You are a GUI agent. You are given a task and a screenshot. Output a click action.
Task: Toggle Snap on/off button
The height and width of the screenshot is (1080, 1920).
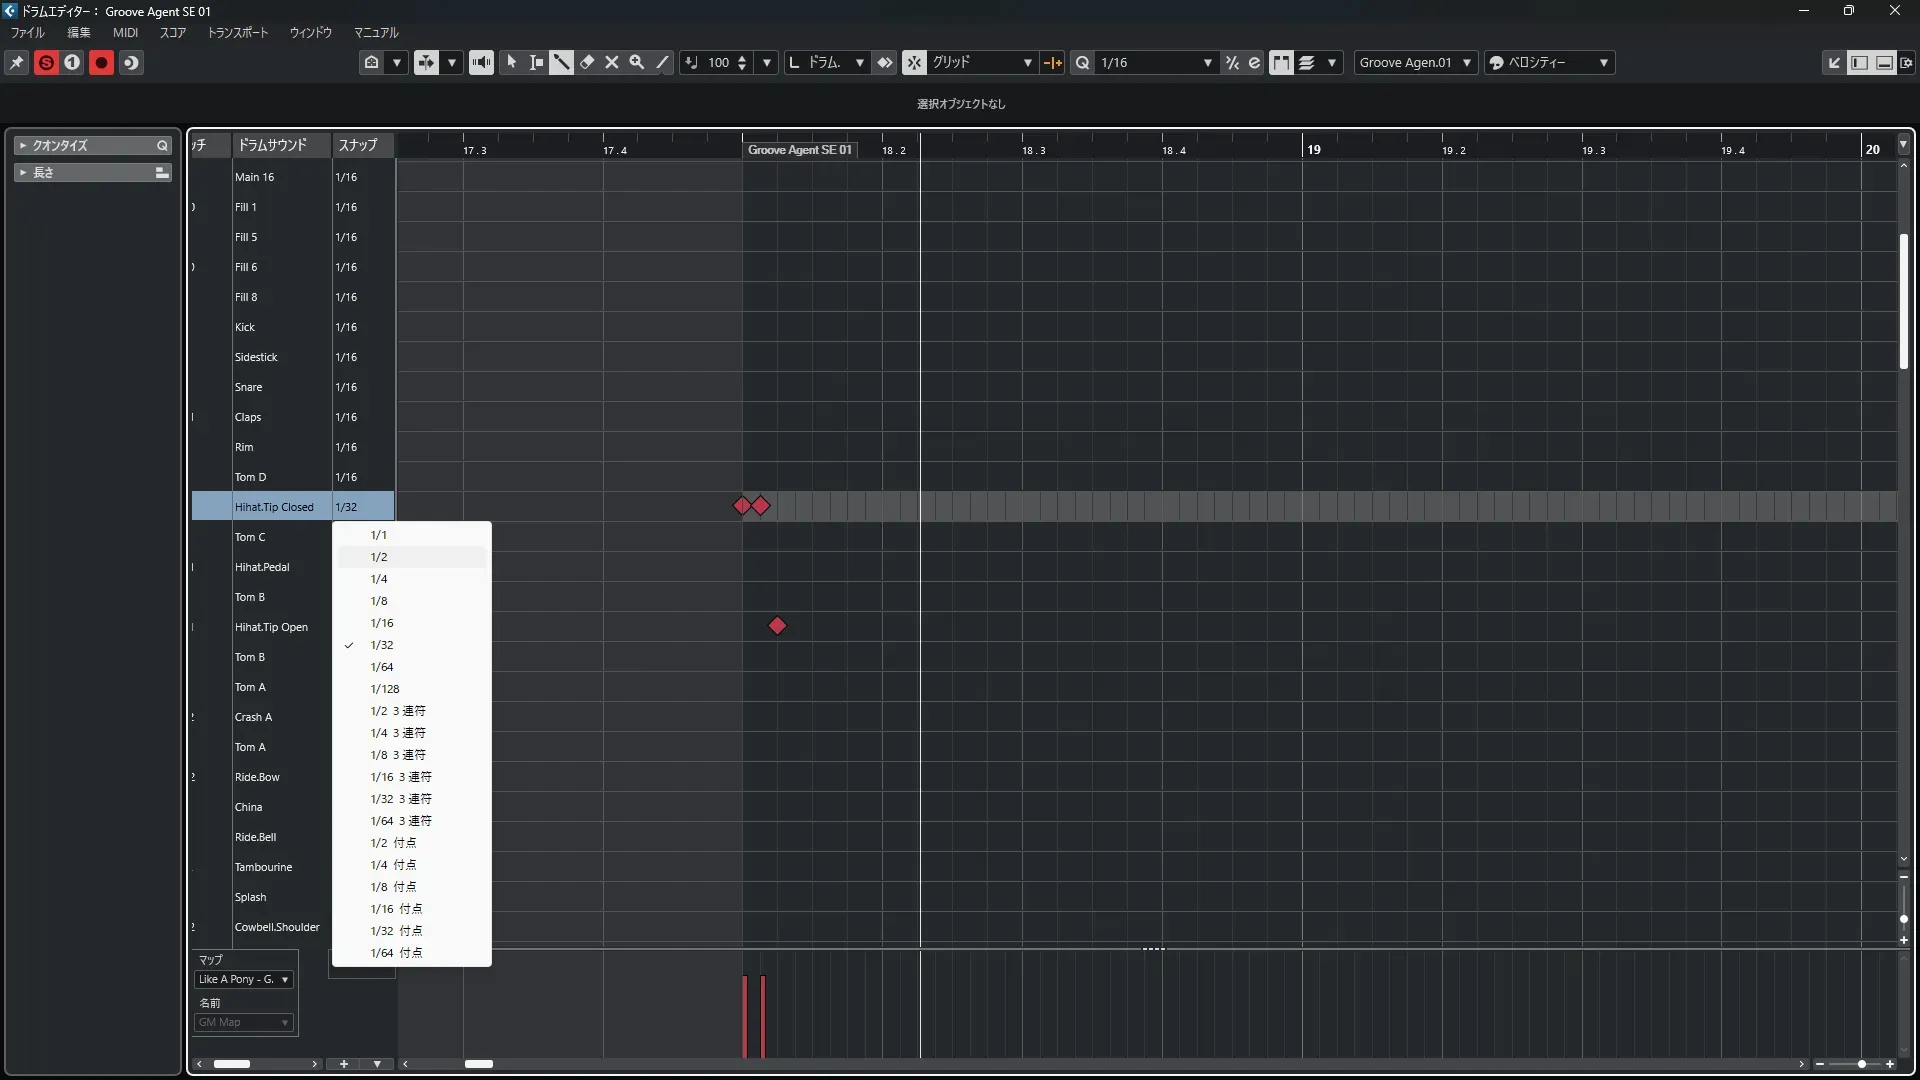914,62
